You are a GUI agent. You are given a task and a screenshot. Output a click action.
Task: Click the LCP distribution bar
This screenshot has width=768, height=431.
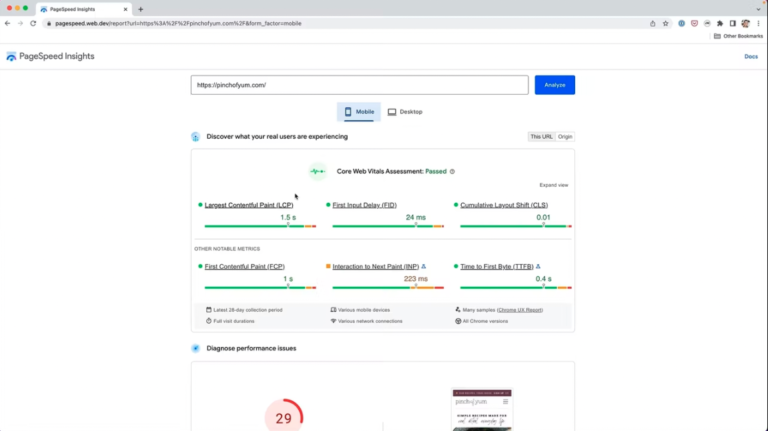[260, 226]
